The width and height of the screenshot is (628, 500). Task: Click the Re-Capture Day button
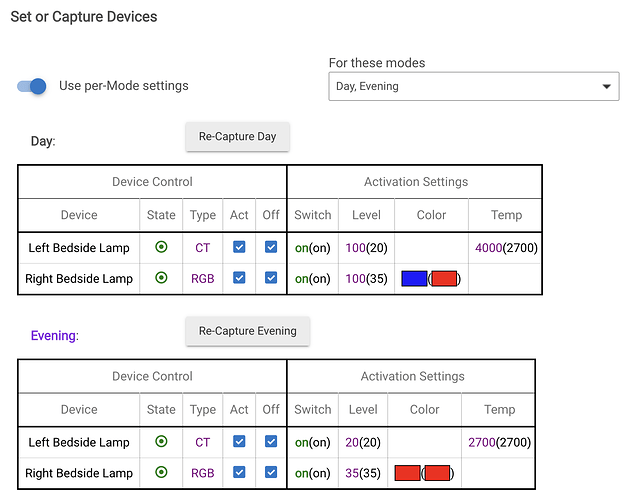[238, 137]
